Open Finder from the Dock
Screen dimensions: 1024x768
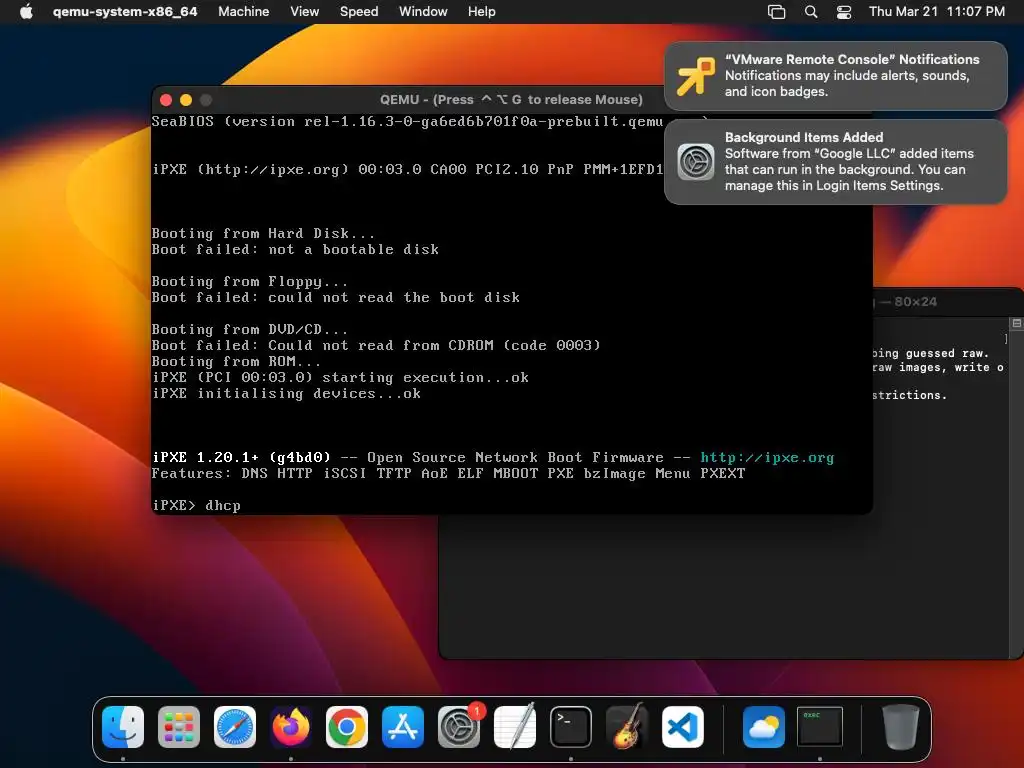(123, 727)
